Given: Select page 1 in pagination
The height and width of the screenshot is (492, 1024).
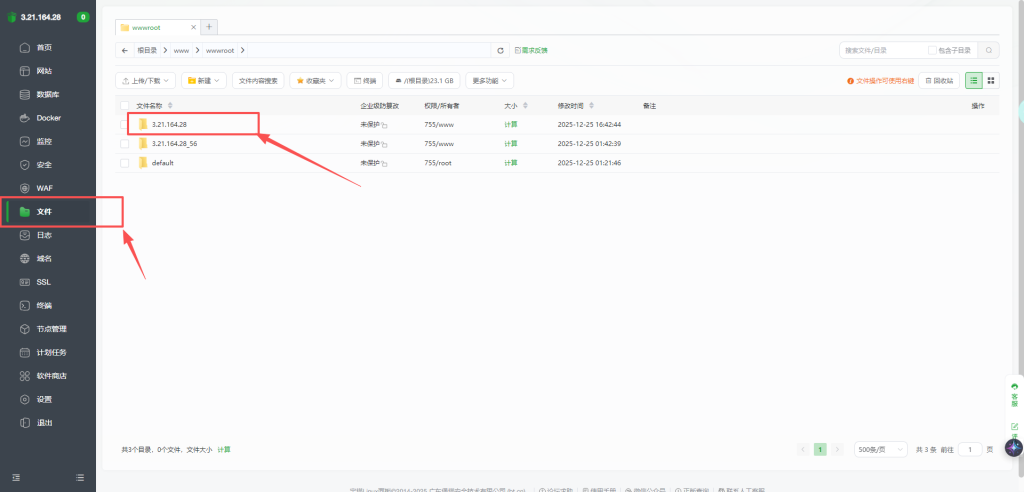Looking at the screenshot, I should (x=820, y=450).
